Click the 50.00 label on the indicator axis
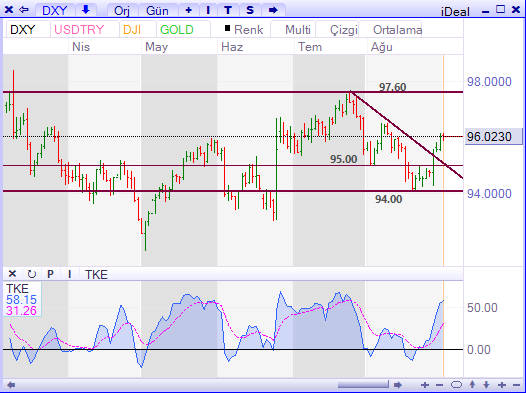 (482, 307)
